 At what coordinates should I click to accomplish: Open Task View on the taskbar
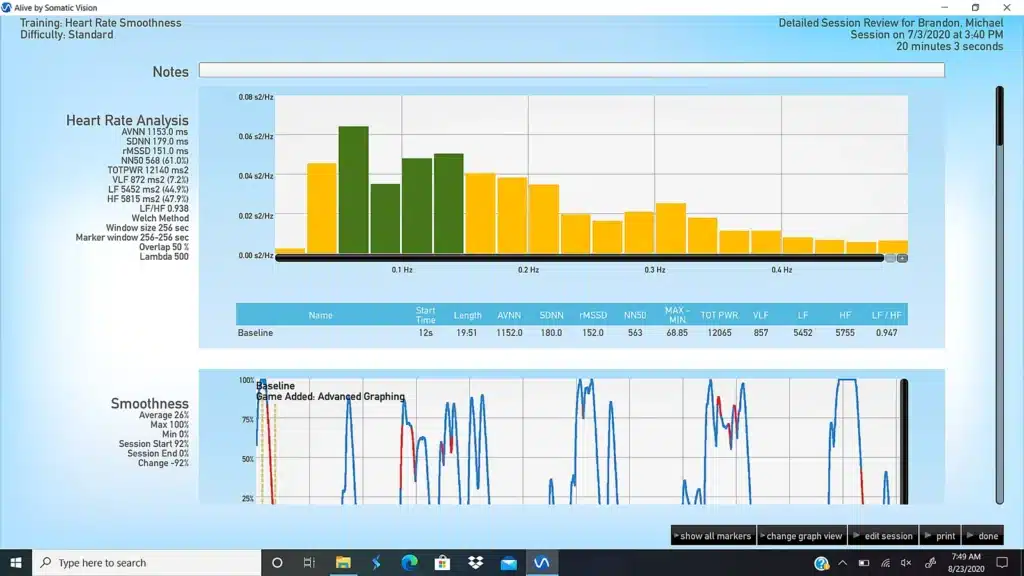coord(309,562)
